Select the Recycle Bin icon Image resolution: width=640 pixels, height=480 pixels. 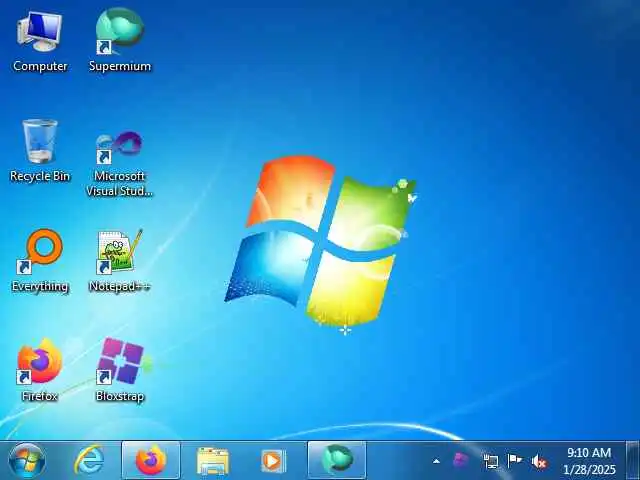pyautogui.click(x=40, y=151)
